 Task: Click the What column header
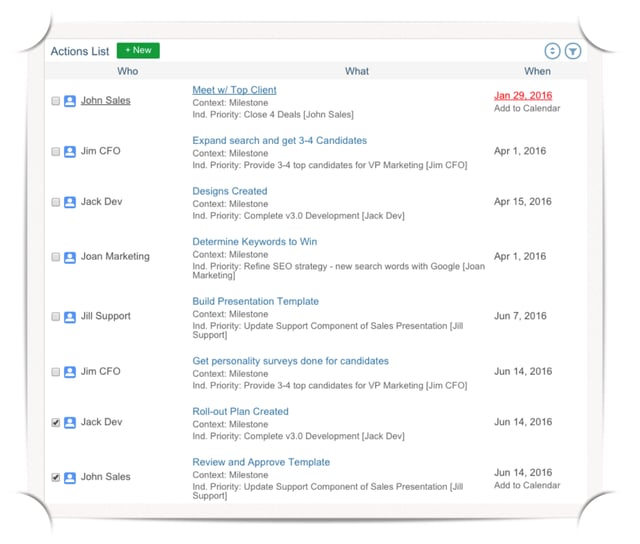click(x=357, y=71)
